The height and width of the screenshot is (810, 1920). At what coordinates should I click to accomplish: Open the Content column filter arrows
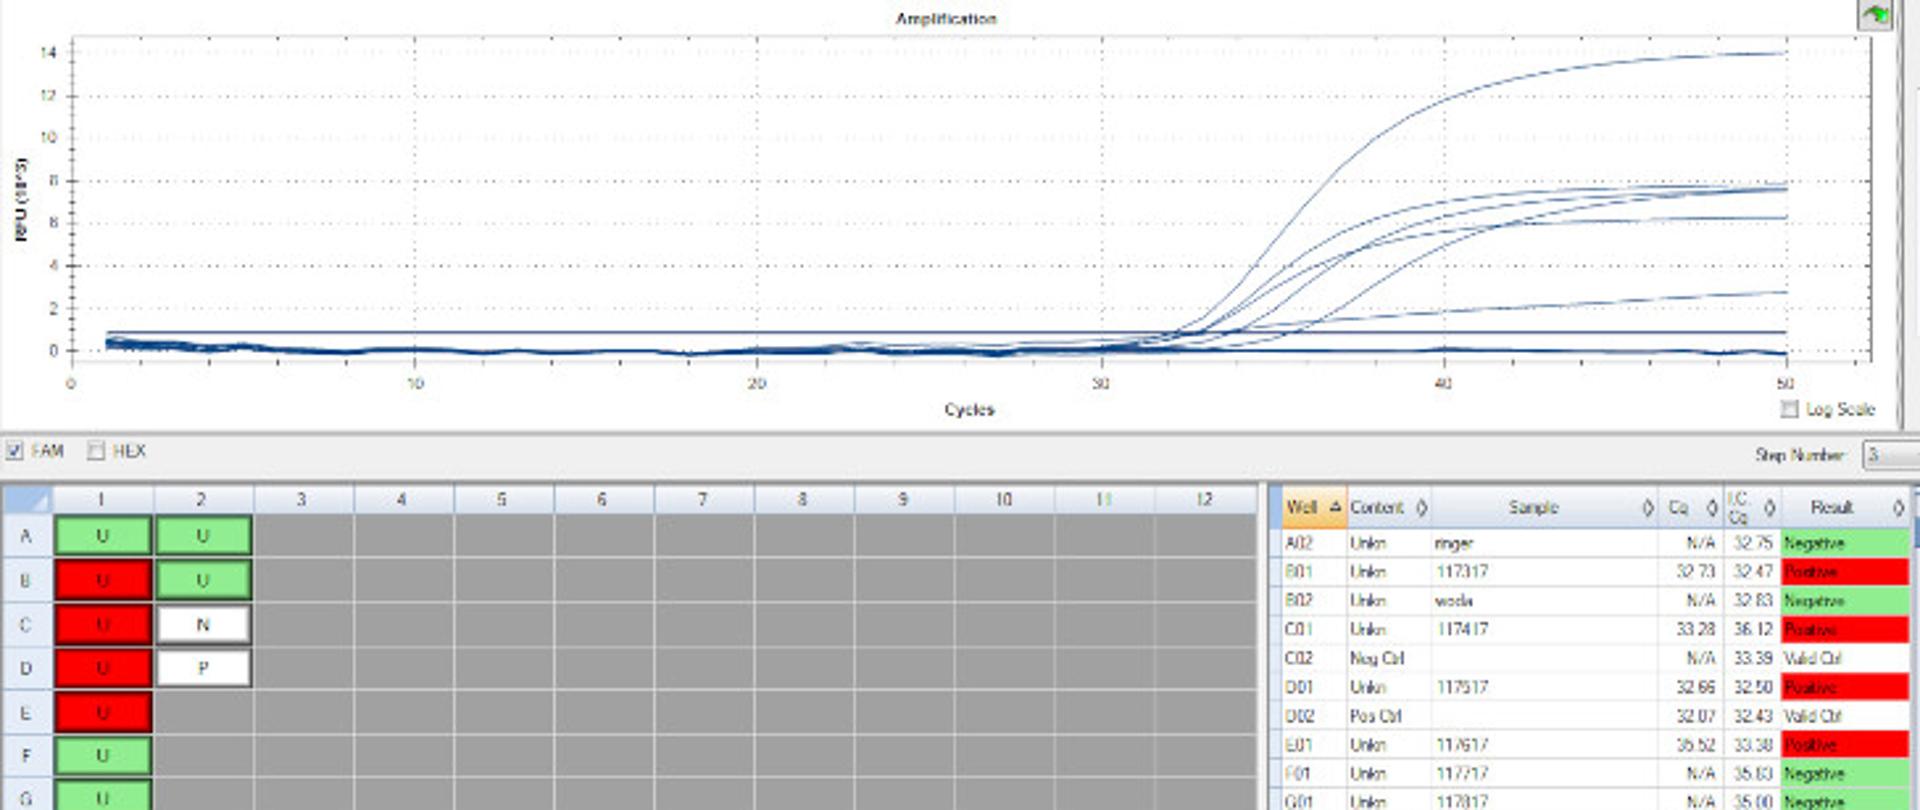(1421, 508)
